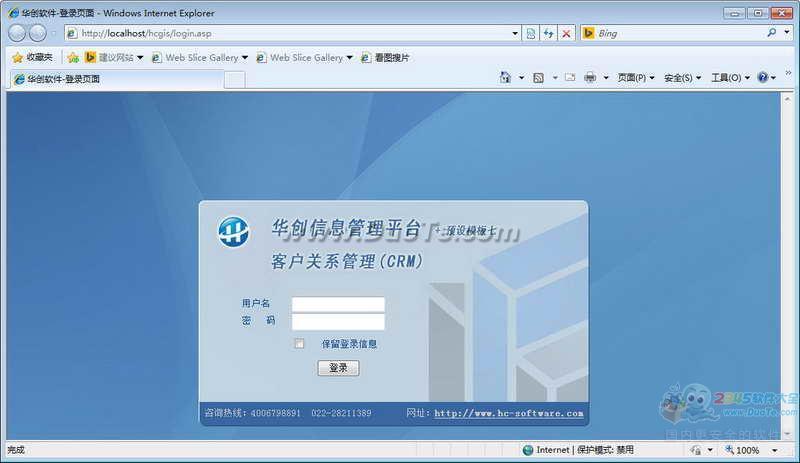This screenshot has width=800, height=463.
Task: Click the search magnifier icon
Action: coord(771,33)
